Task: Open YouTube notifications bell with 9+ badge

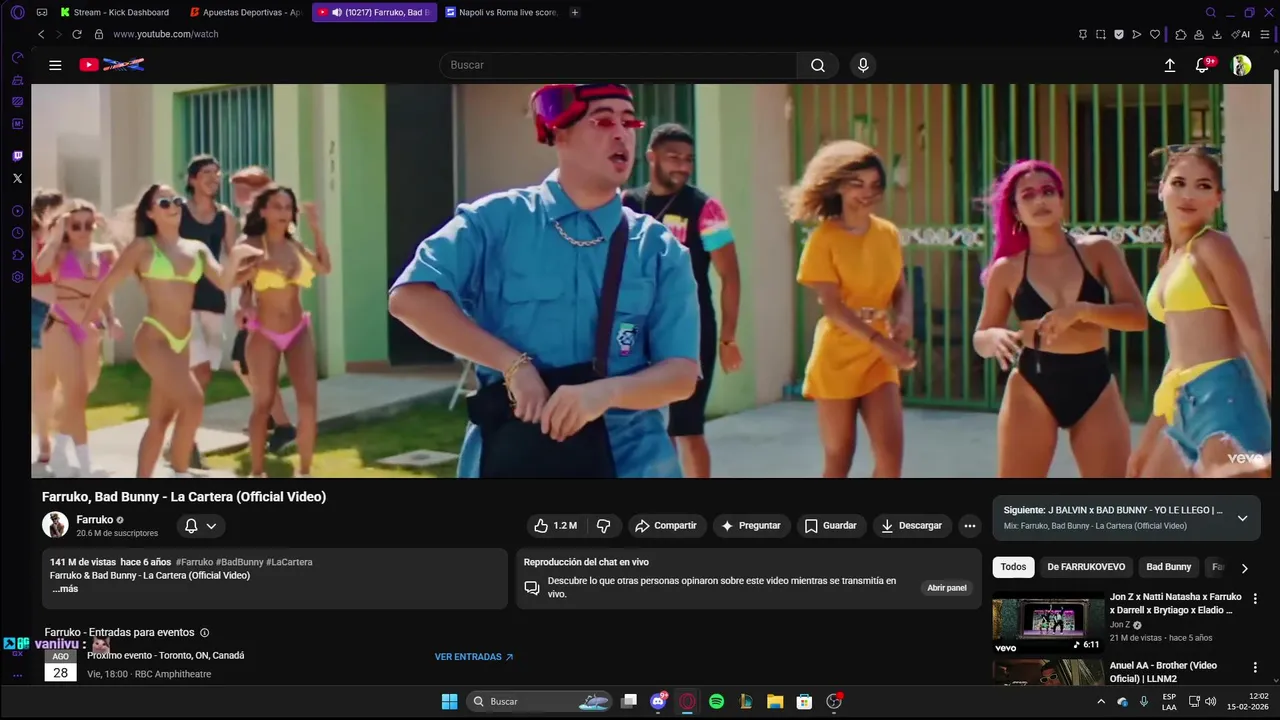Action: coord(1203,65)
